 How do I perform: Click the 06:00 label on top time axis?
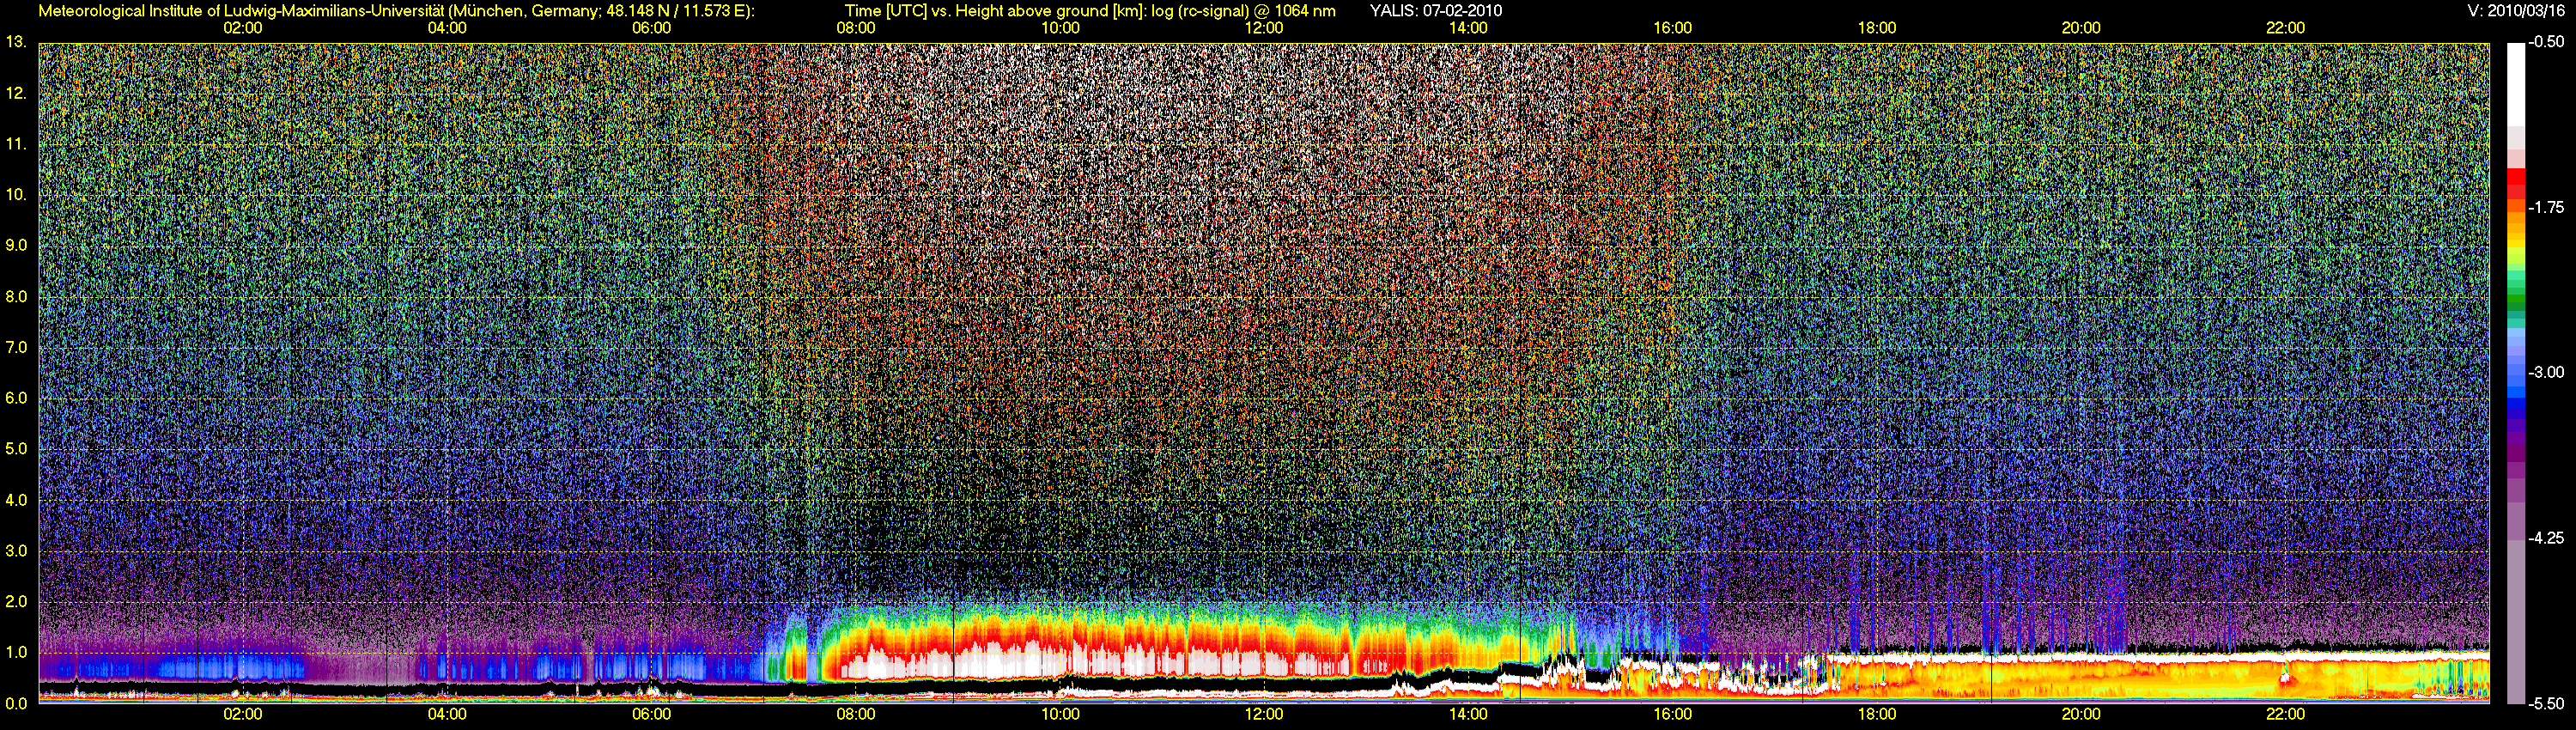click(x=652, y=28)
